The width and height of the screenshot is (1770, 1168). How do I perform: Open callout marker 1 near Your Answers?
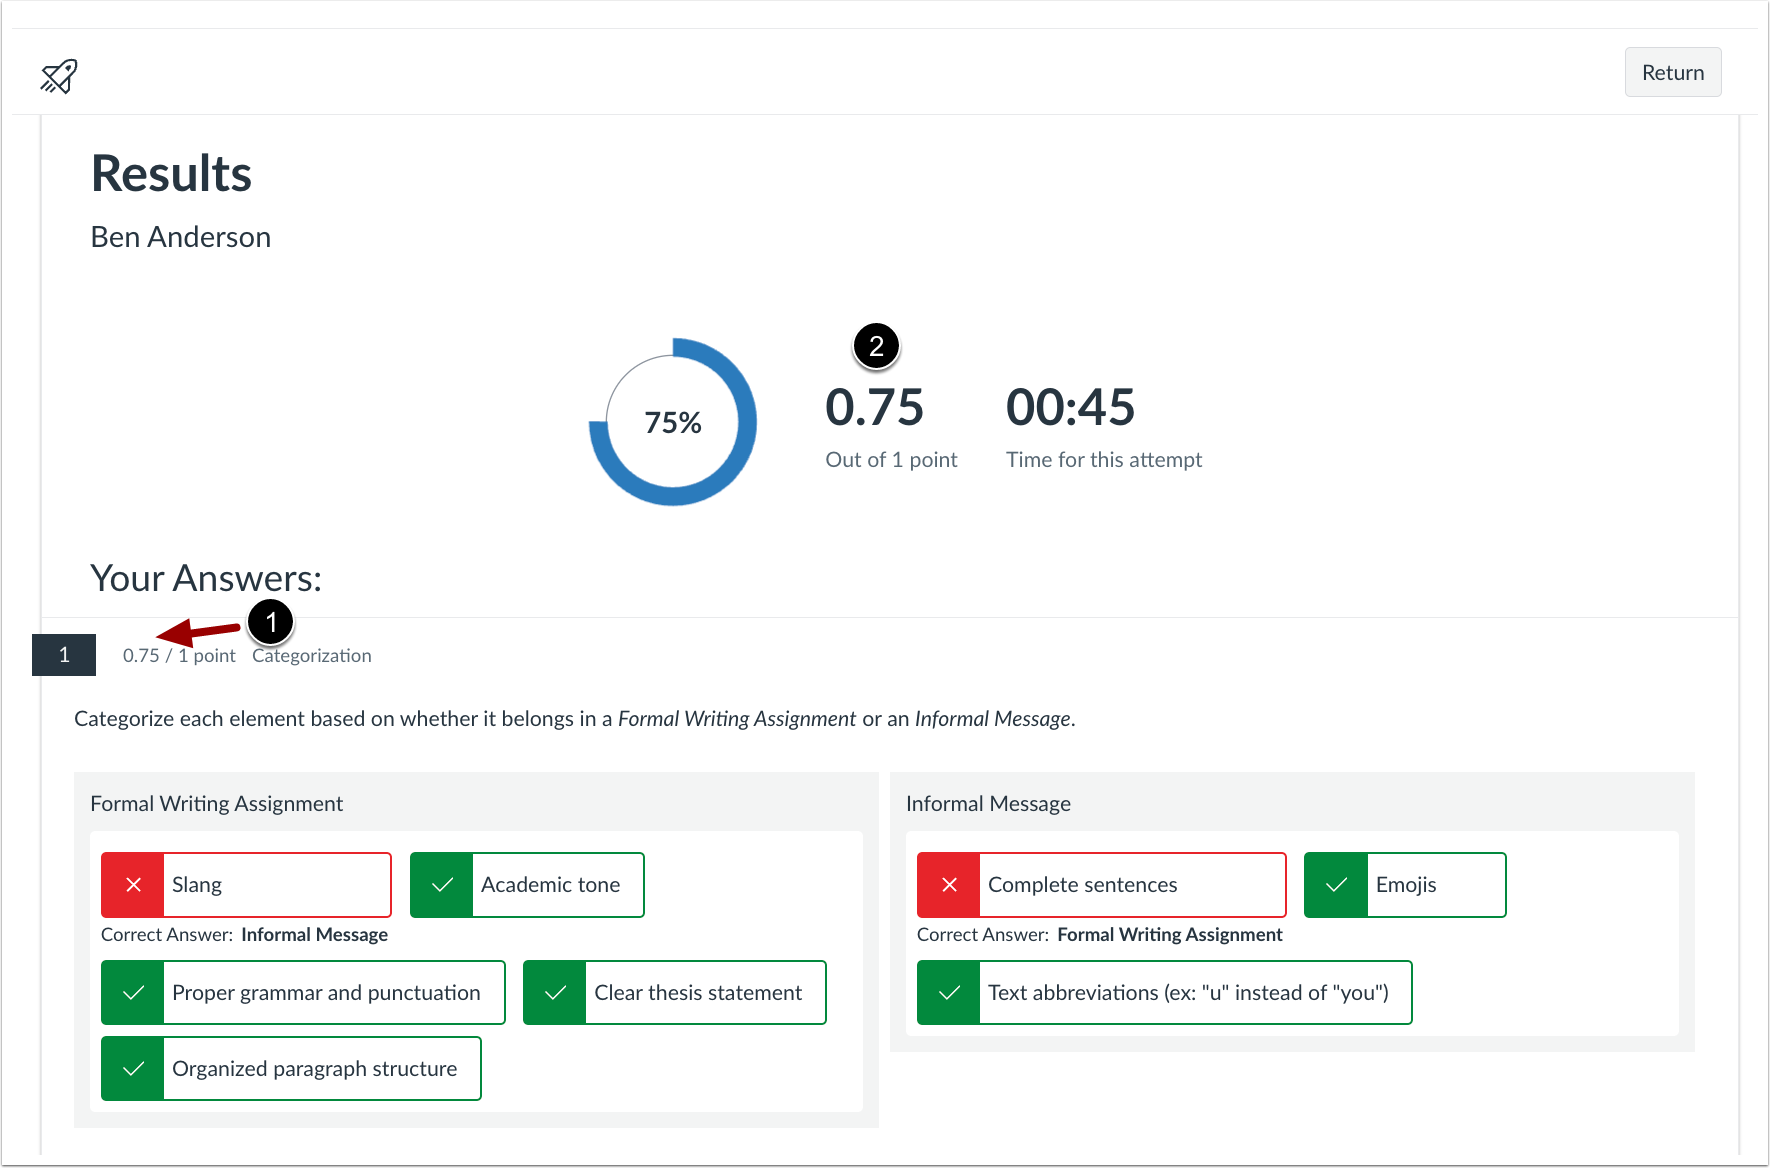click(x=271, y=622)
